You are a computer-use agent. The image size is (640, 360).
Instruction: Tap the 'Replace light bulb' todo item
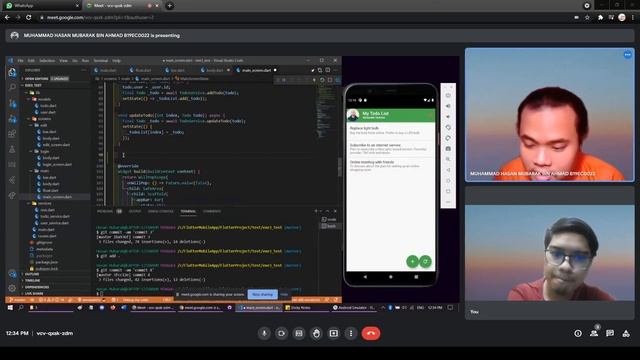390,131
